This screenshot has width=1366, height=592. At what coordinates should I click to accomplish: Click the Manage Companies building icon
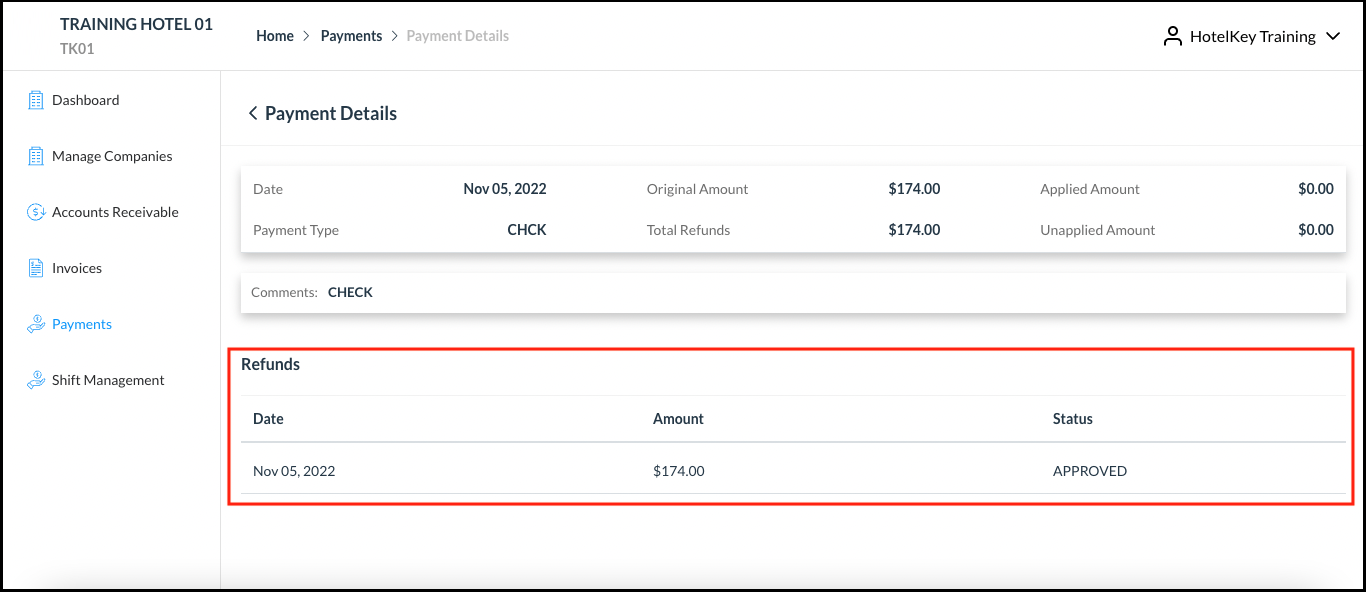(36, 156)
